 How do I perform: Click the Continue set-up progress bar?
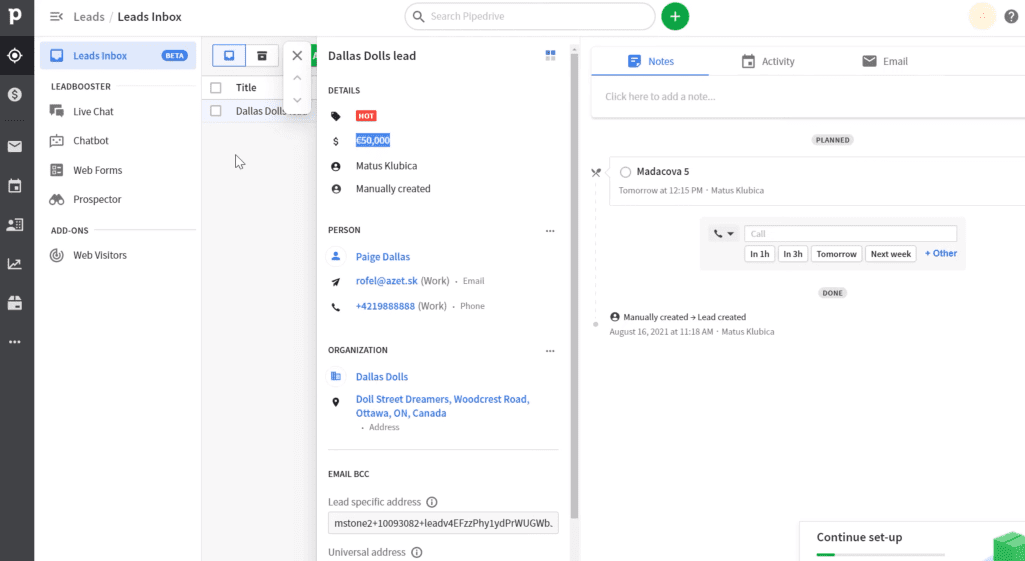click(x=880, y=554)
